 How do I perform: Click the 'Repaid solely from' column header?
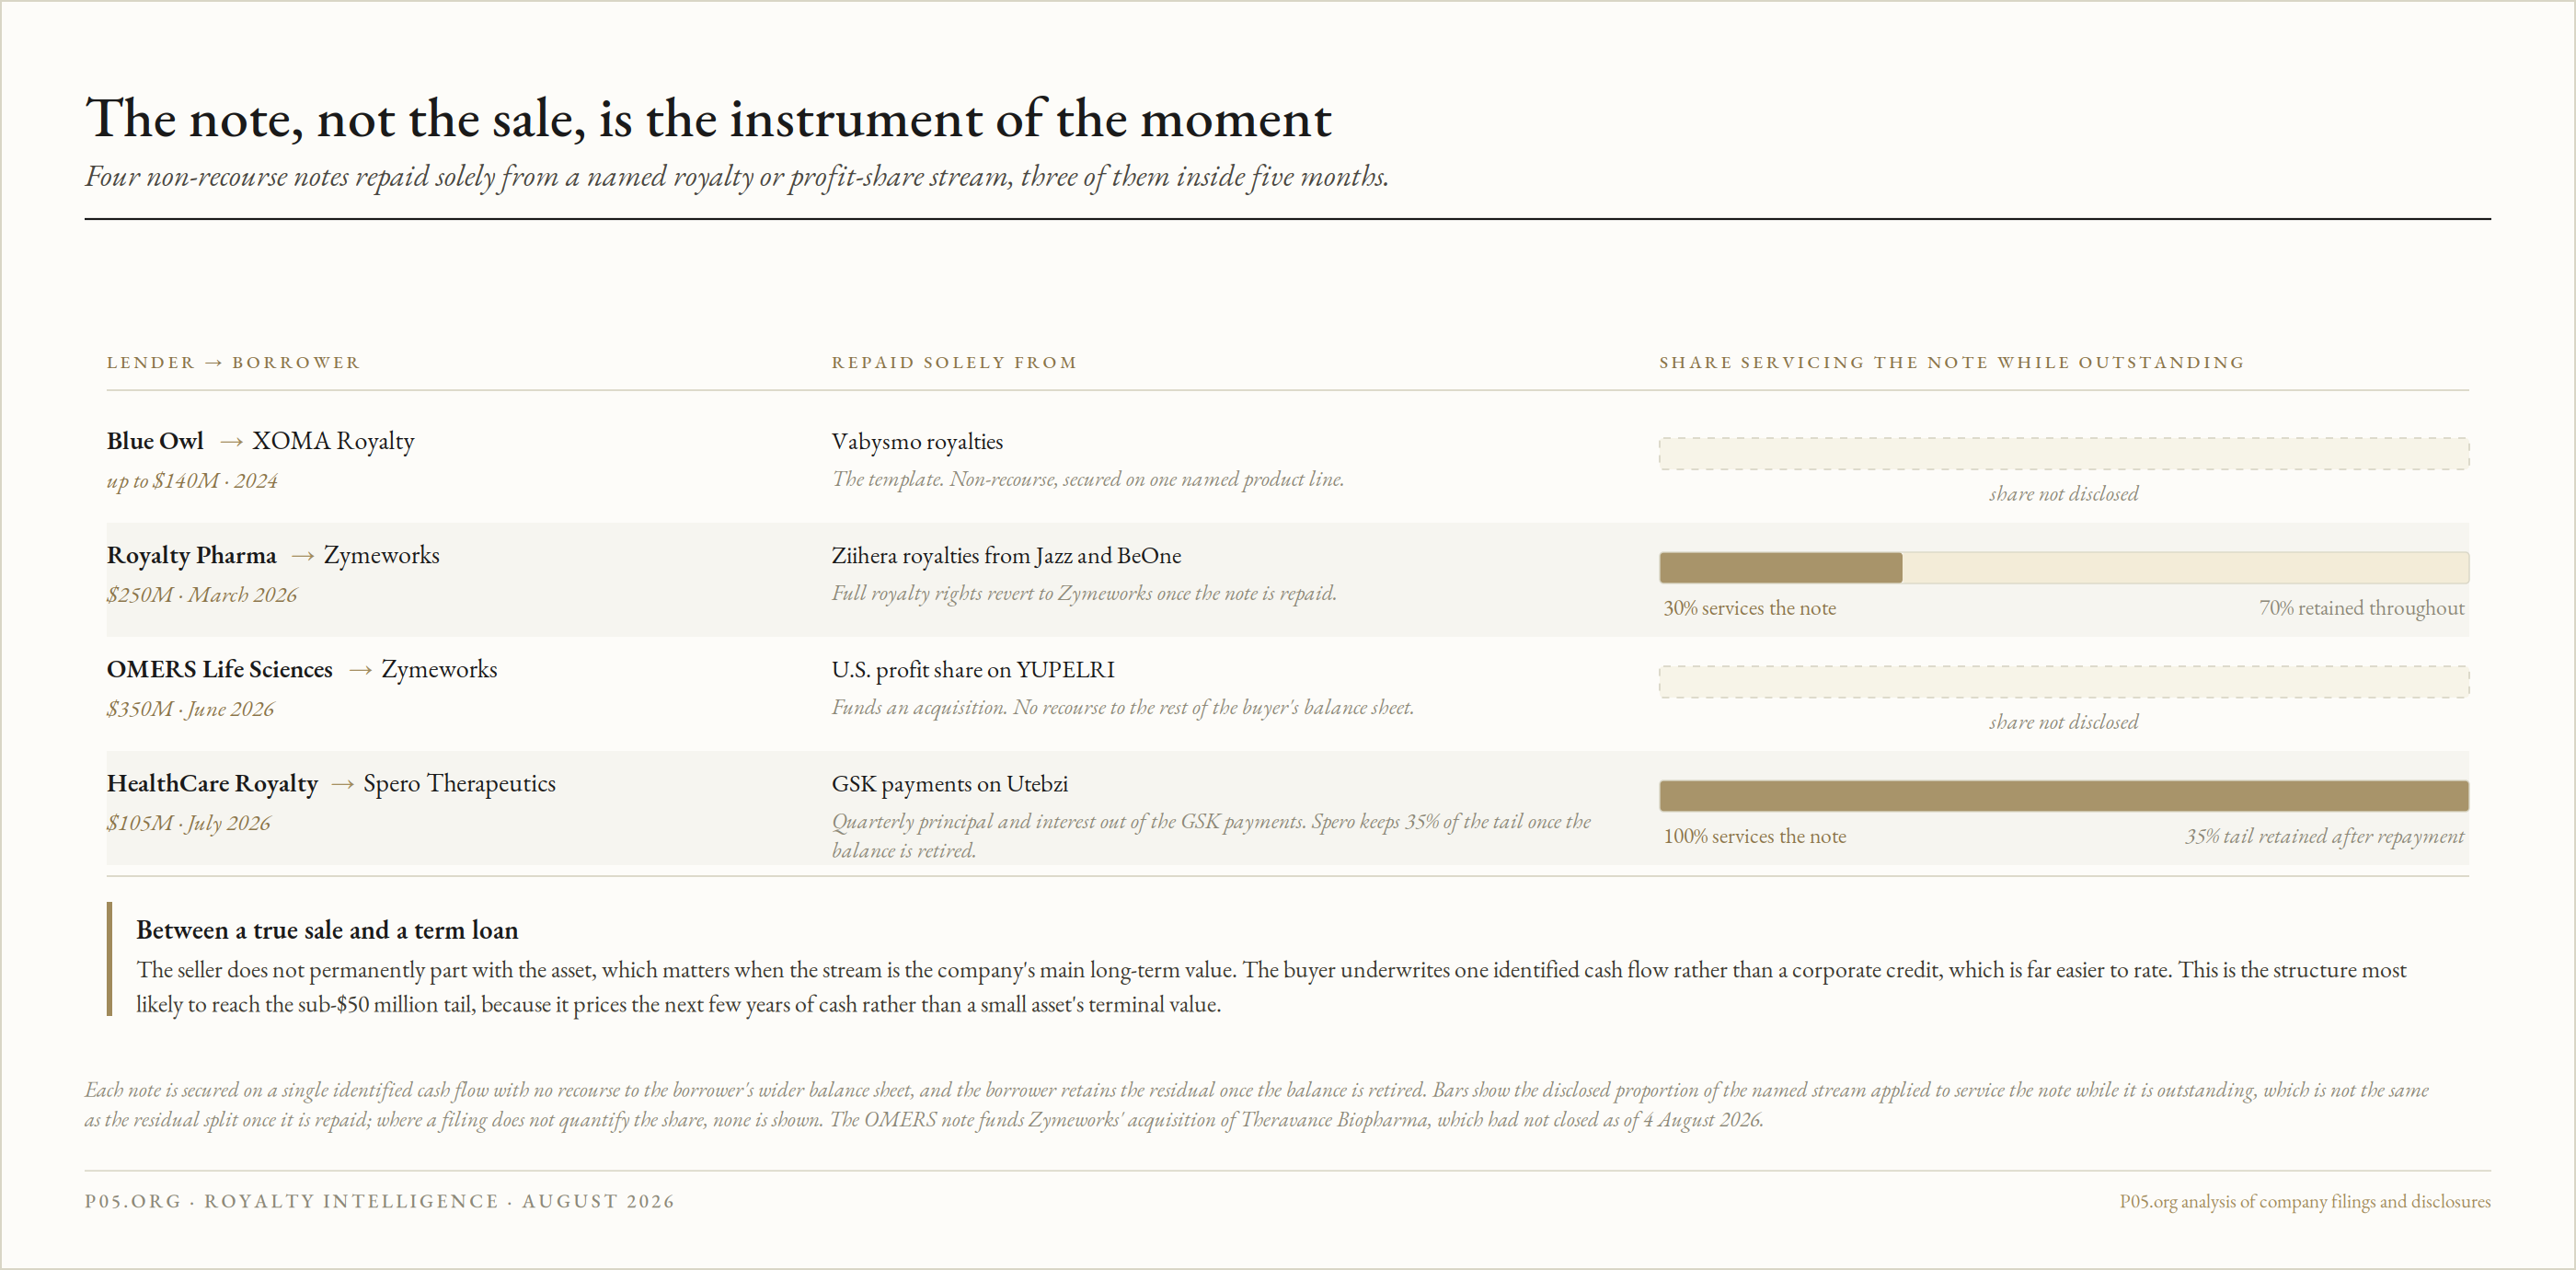point(954,362)
